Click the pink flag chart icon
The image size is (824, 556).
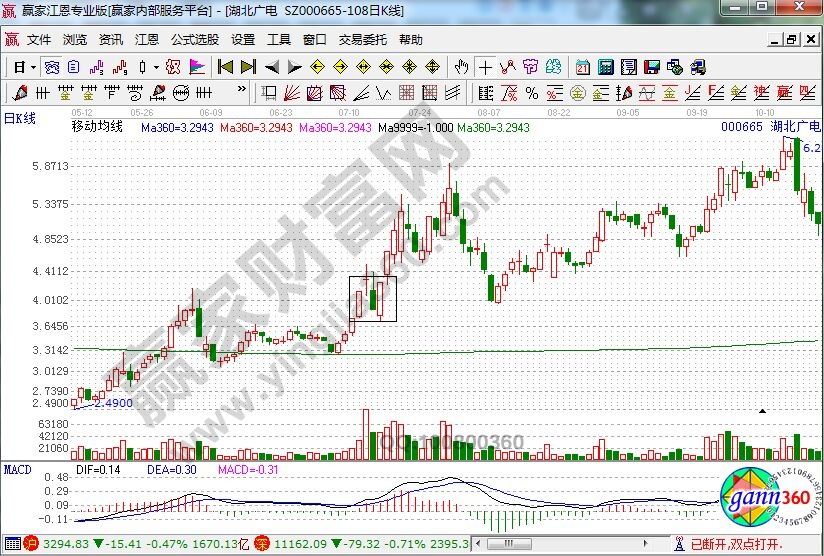197,67
